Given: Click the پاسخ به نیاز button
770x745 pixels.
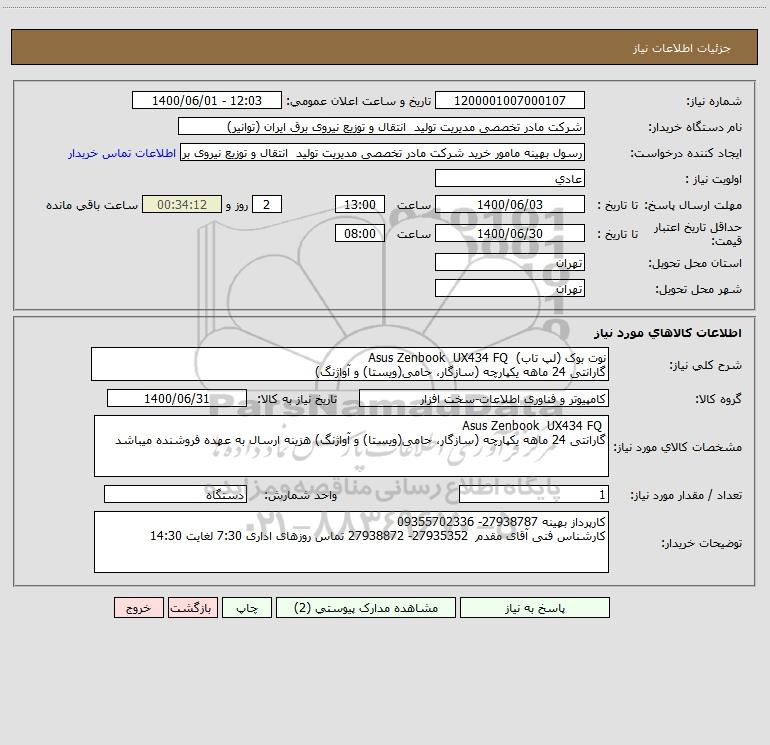Looking at the screenshot, I should (535, 608).
